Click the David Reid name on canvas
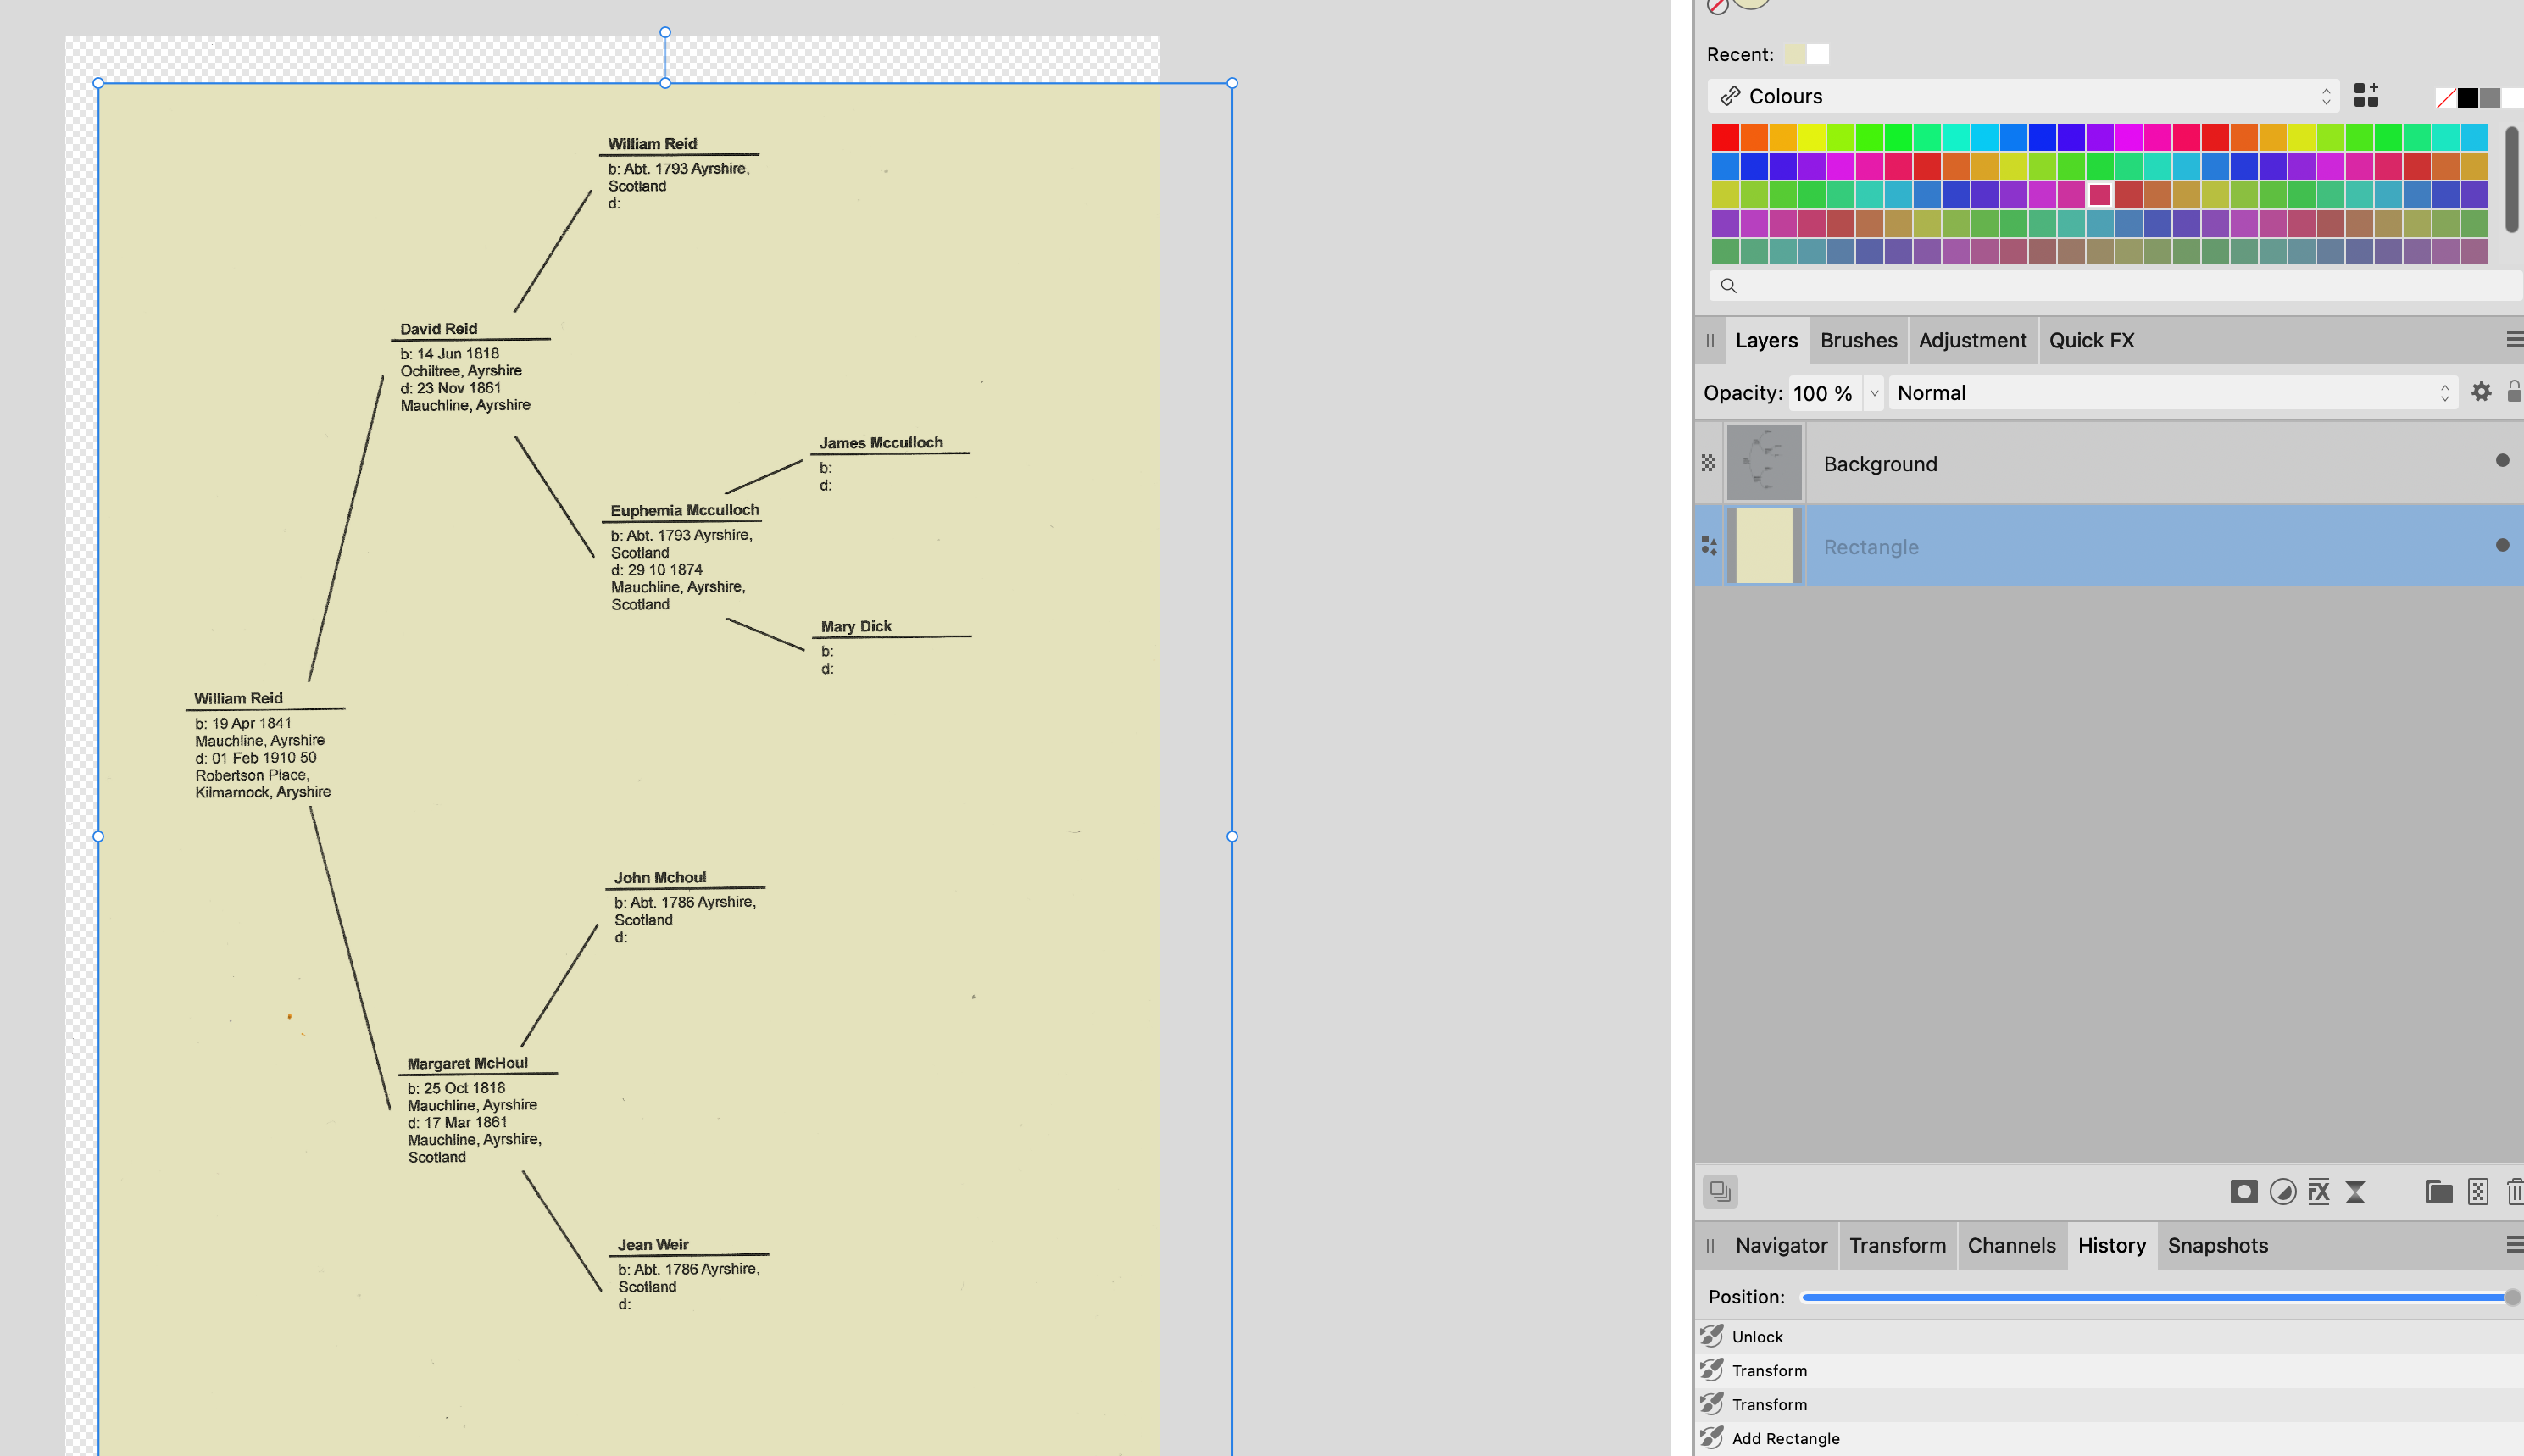This screenshot has width=2524, height=1456. [x=438, y=328]
